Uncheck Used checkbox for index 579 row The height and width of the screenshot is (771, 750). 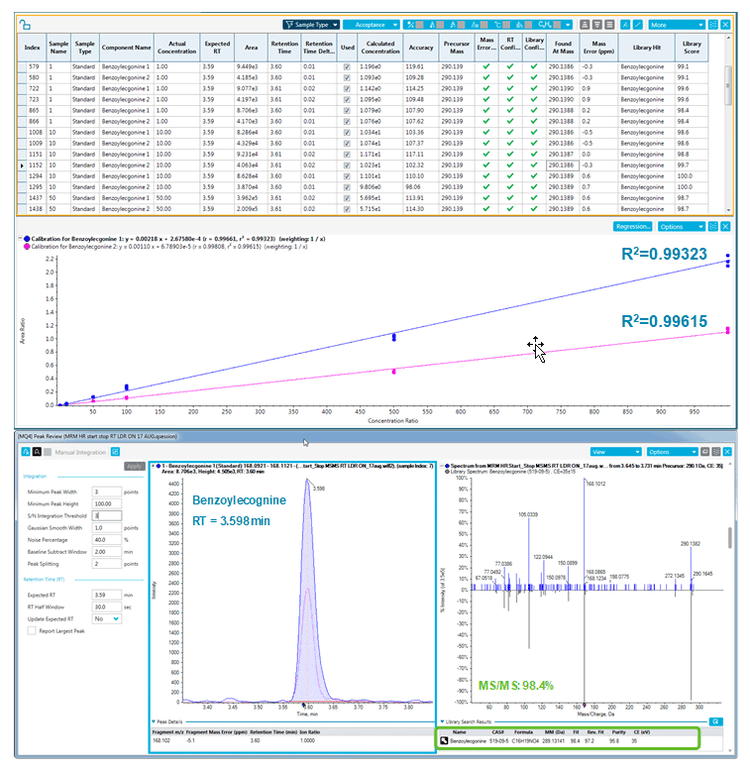347,67
